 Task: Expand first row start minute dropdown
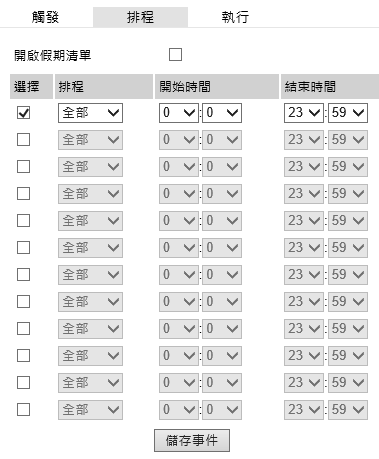point(222,113)
